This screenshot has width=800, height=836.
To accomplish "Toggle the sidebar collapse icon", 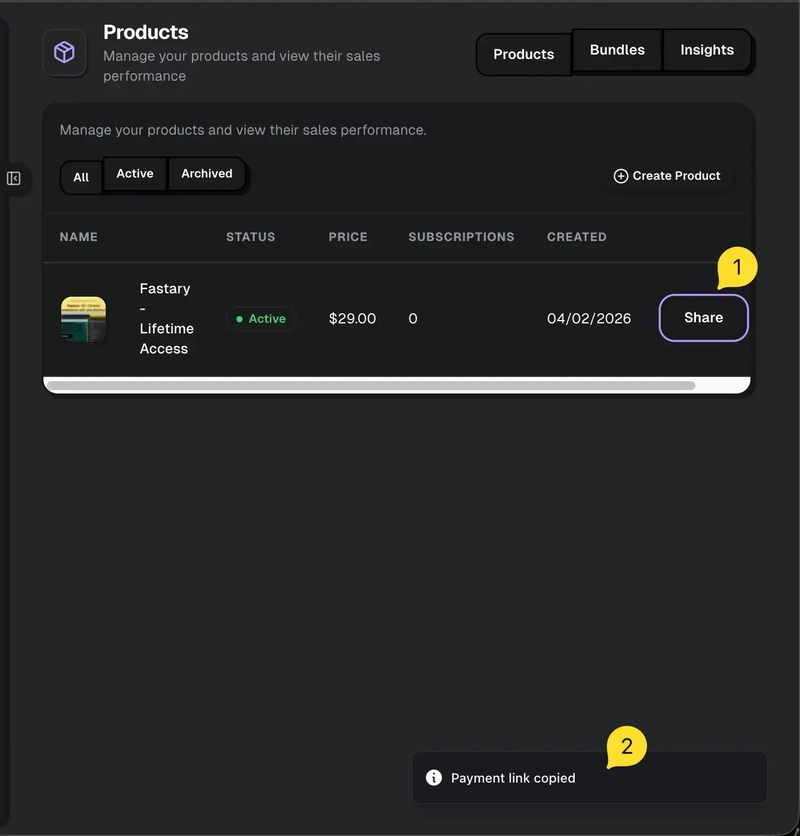I will pos(14,178).
